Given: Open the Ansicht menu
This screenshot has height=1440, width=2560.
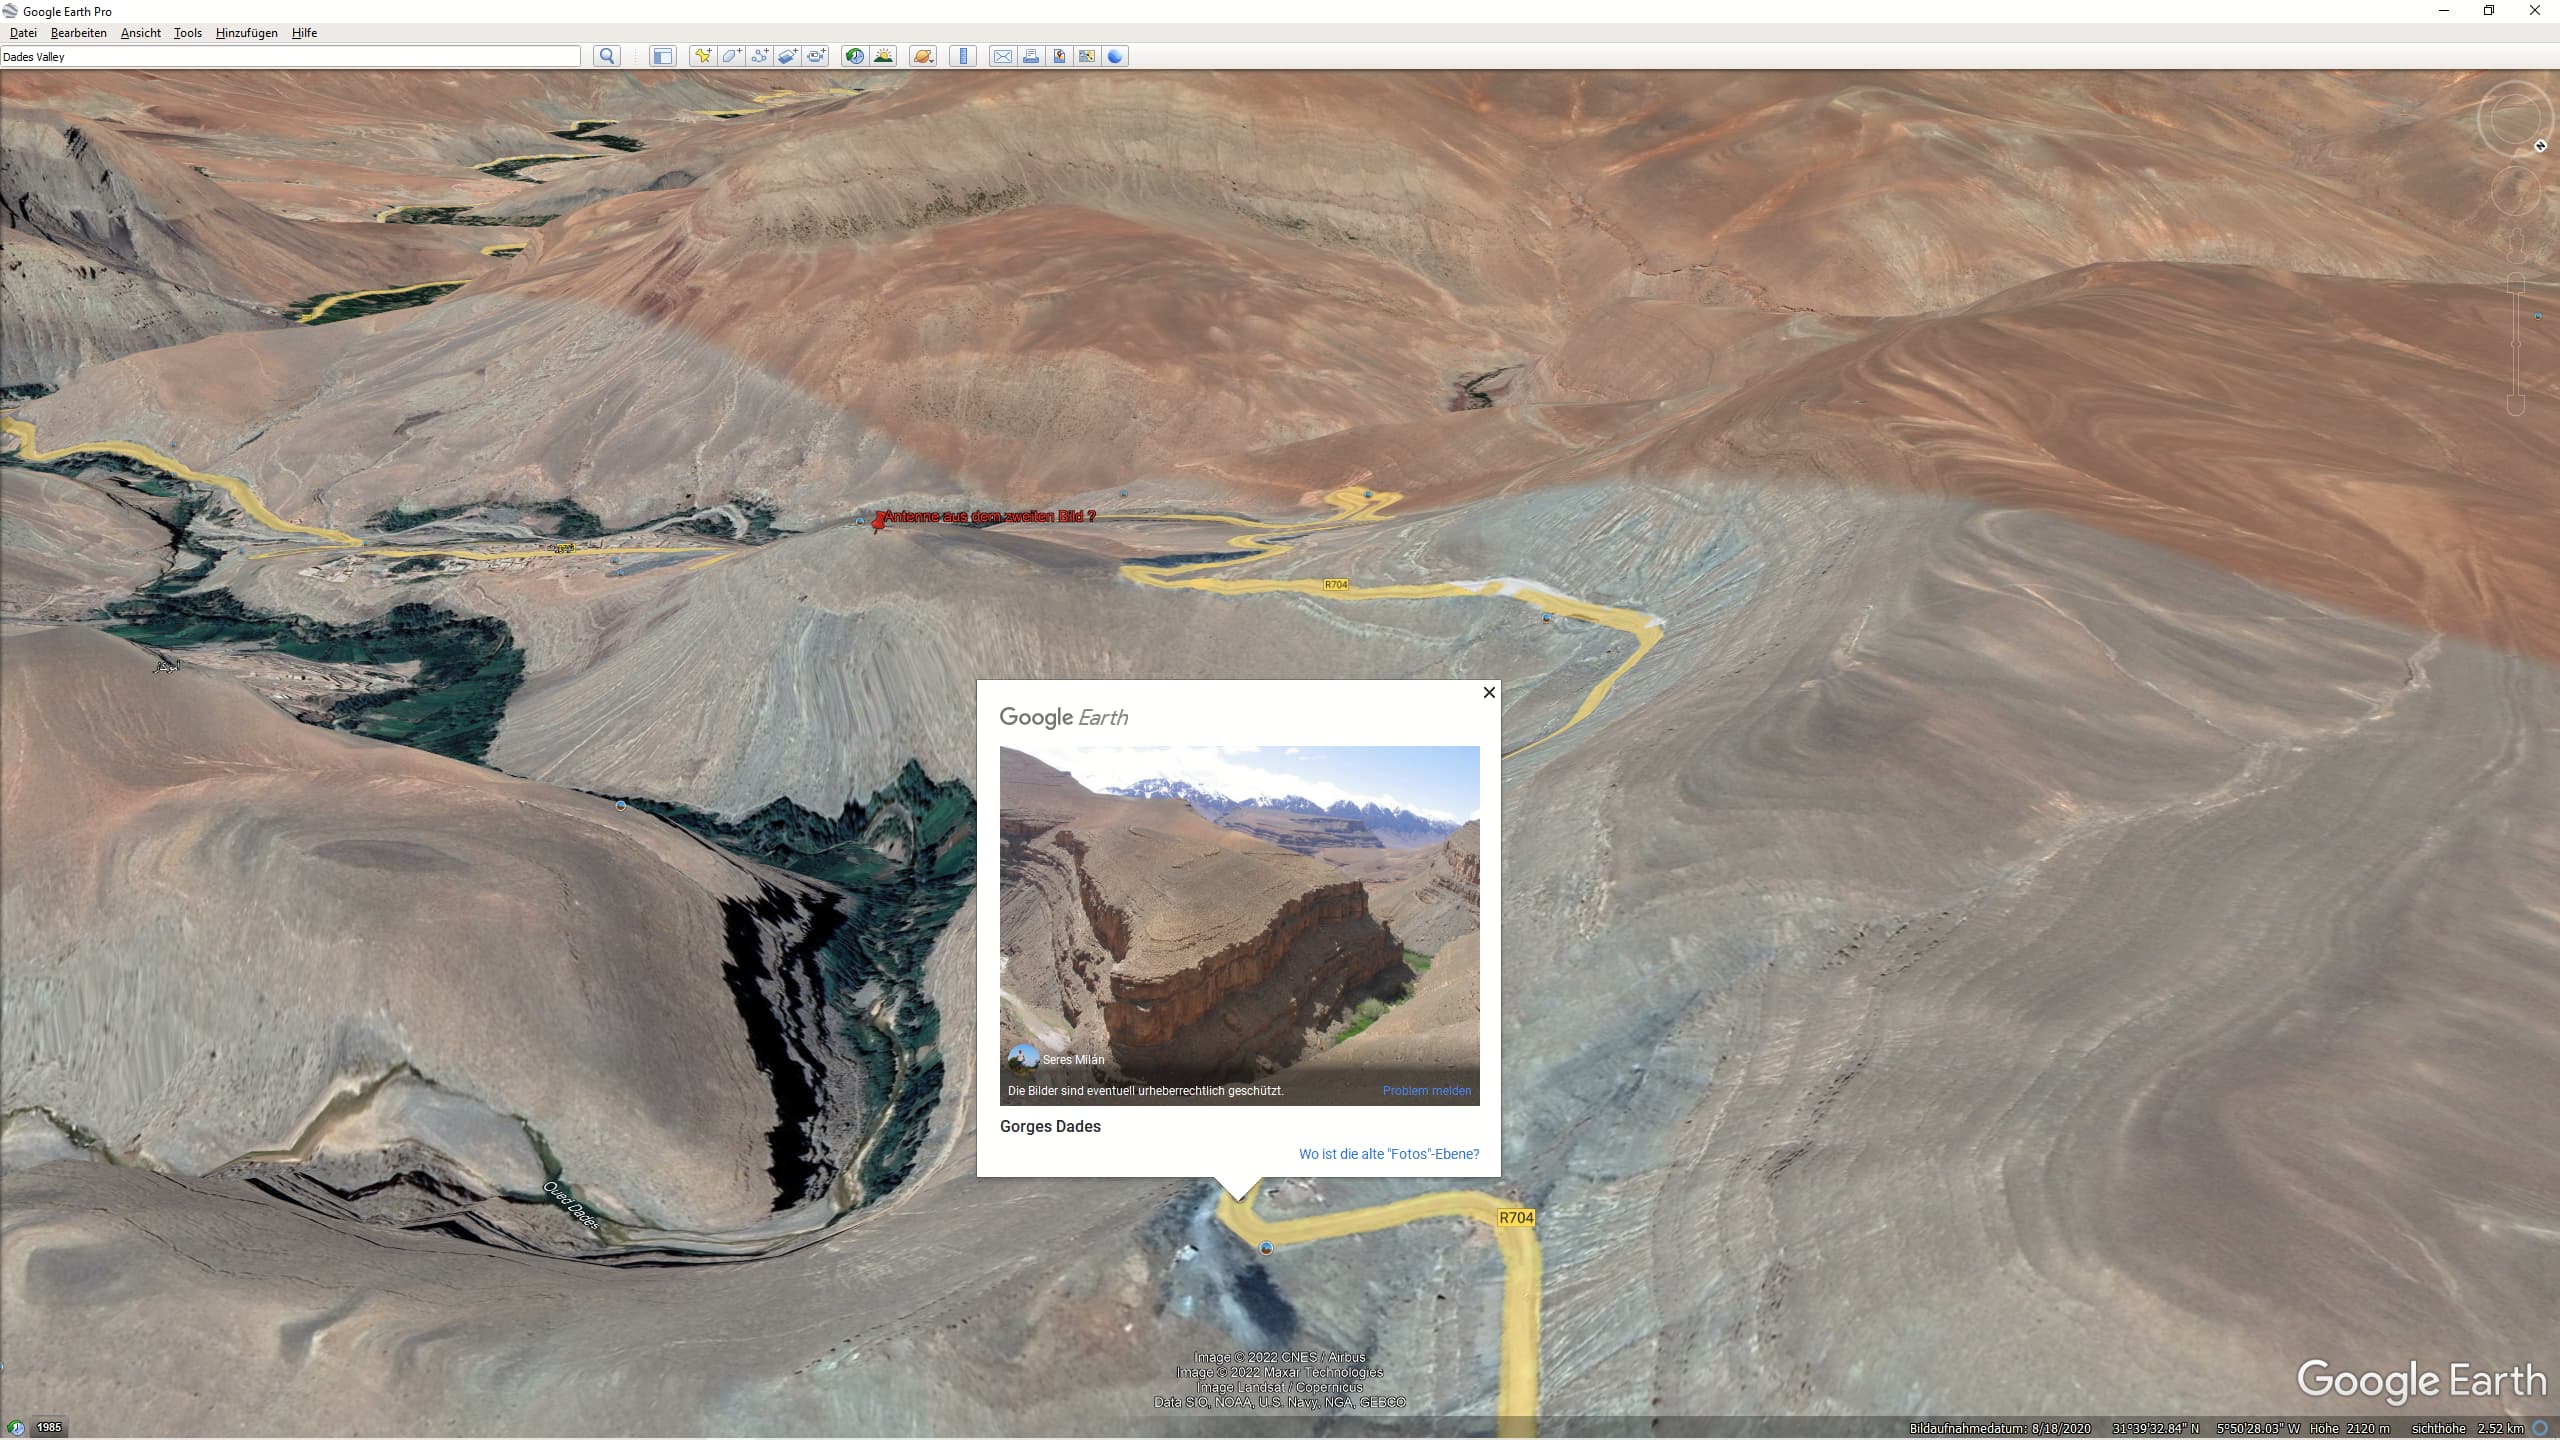Looking at the screenshot, I should click(141, 33).
